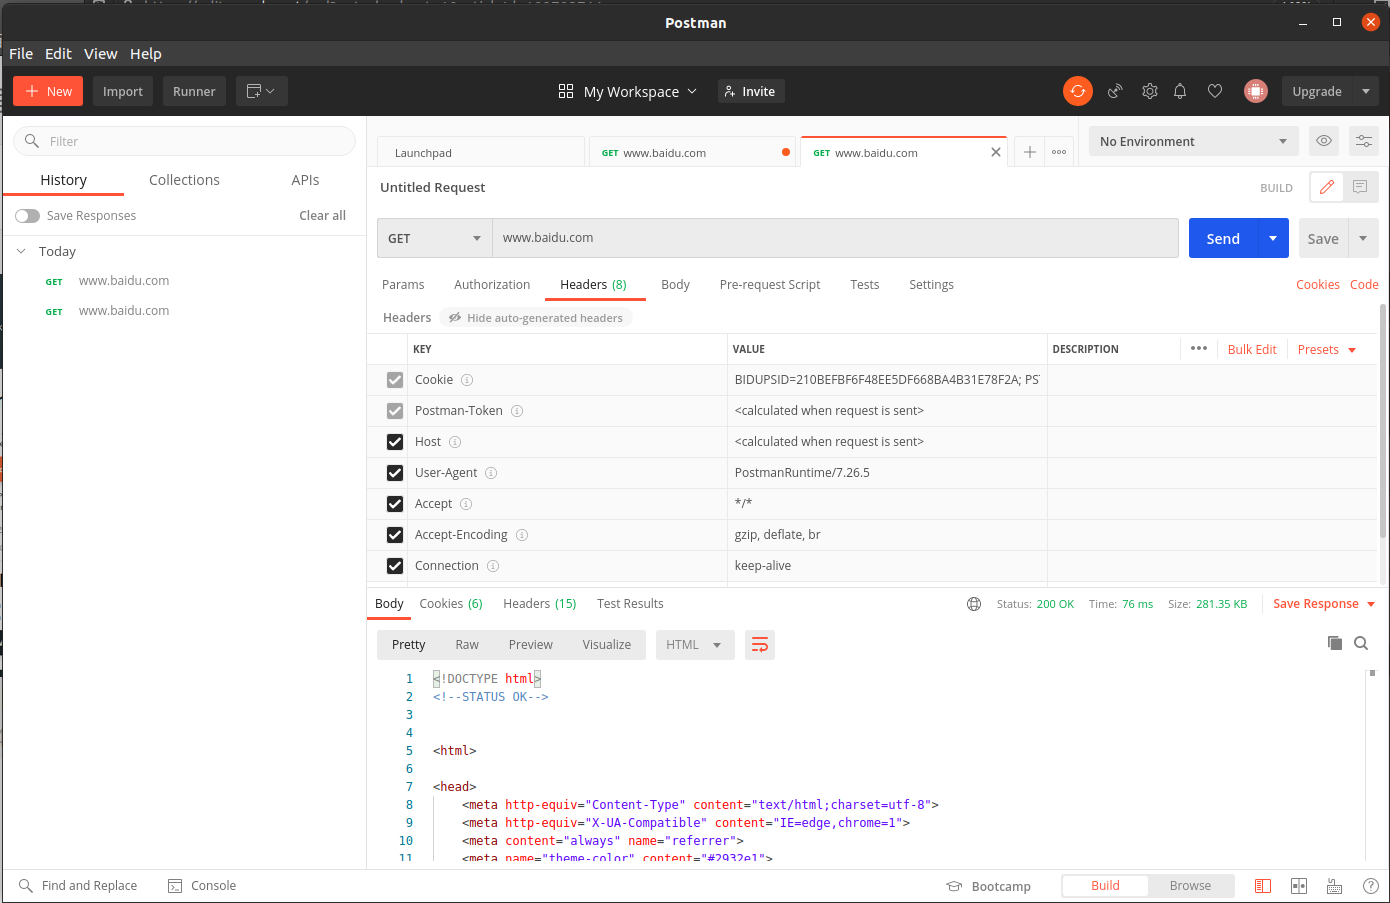The image size is (1390, 903).
Task: Click the Invite button
Action: 751,91
